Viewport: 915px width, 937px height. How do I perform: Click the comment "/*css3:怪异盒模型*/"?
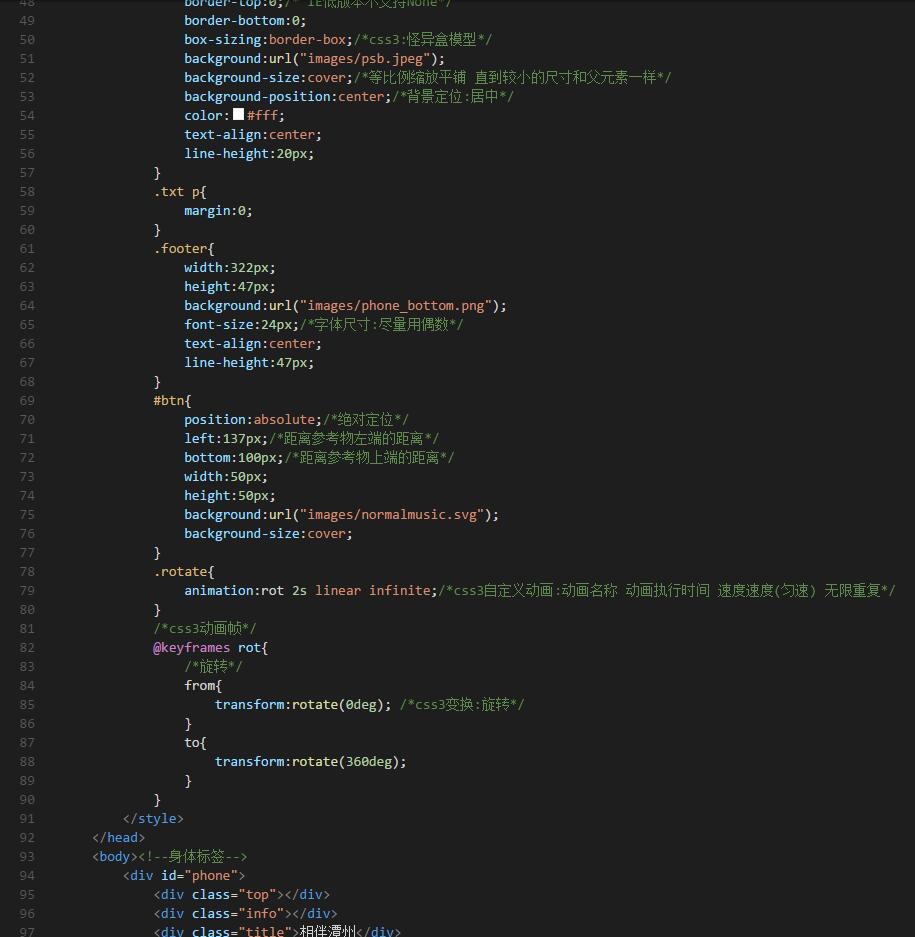click(423, 39)
